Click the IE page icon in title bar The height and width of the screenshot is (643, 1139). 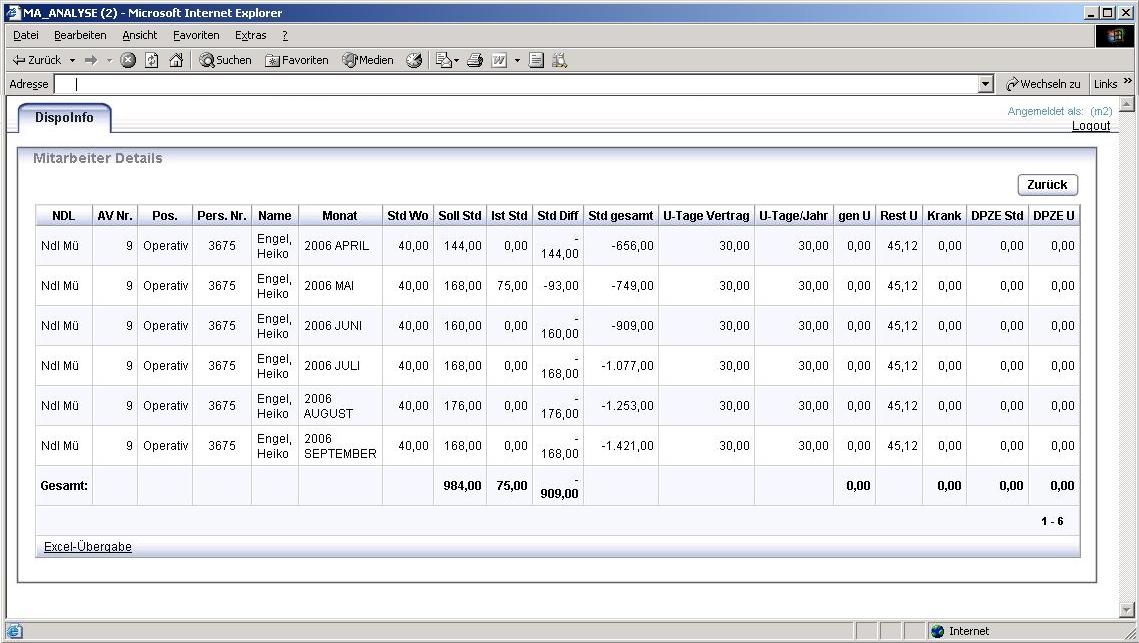[12, 12]
